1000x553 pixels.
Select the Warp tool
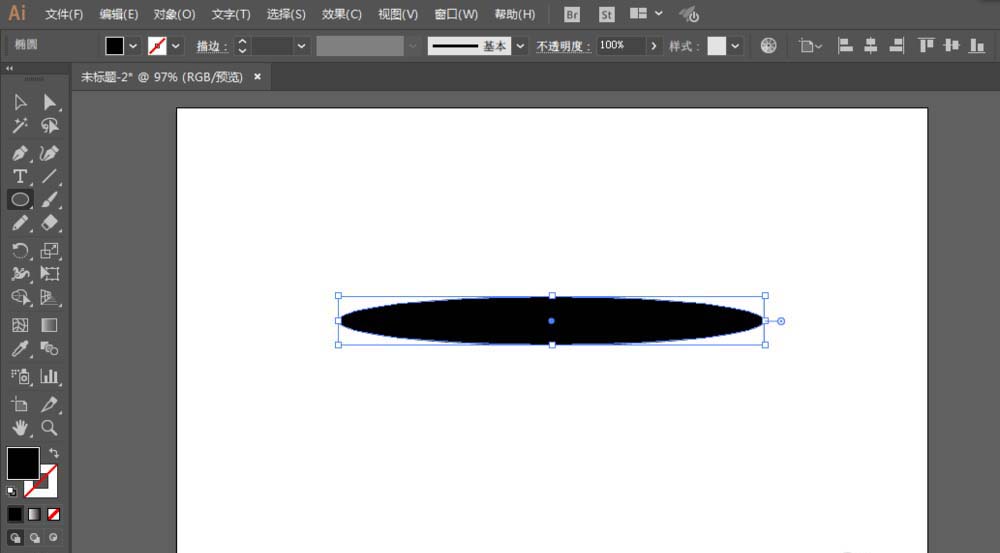pyautogui.click(x=20, y=274)
